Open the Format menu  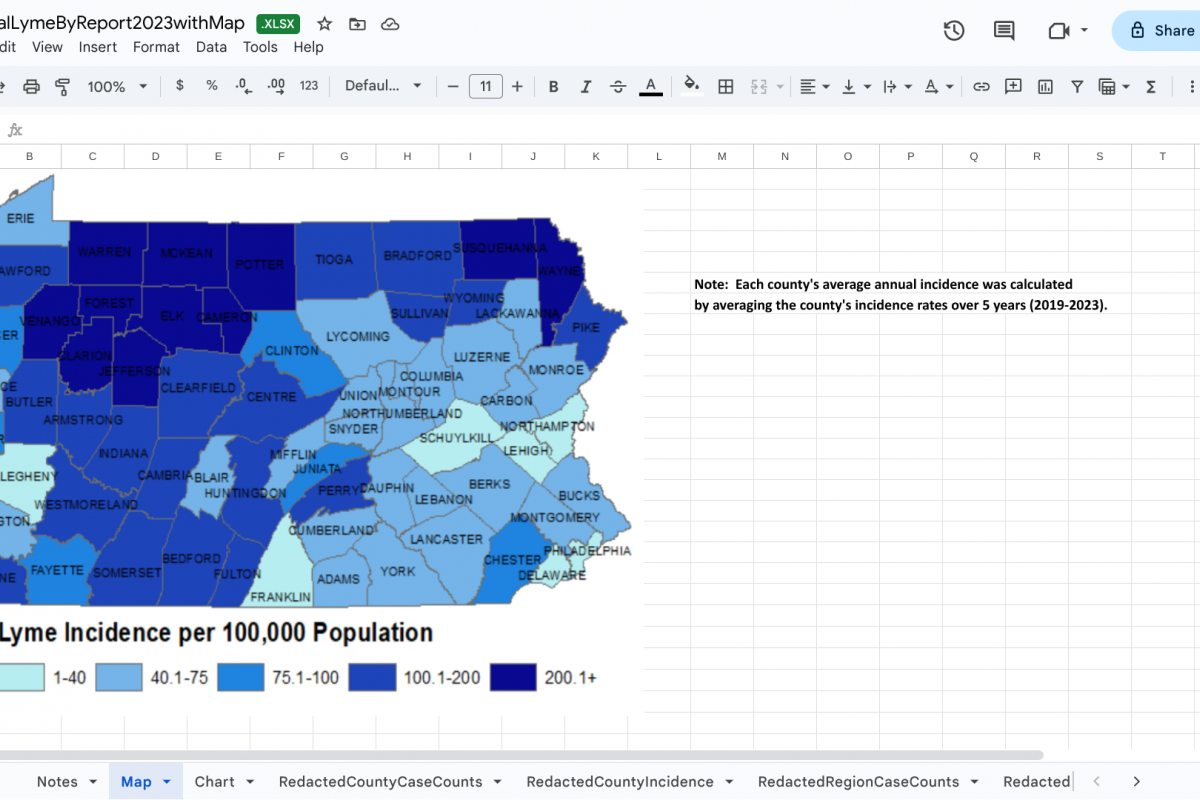(x=156, y=47)
